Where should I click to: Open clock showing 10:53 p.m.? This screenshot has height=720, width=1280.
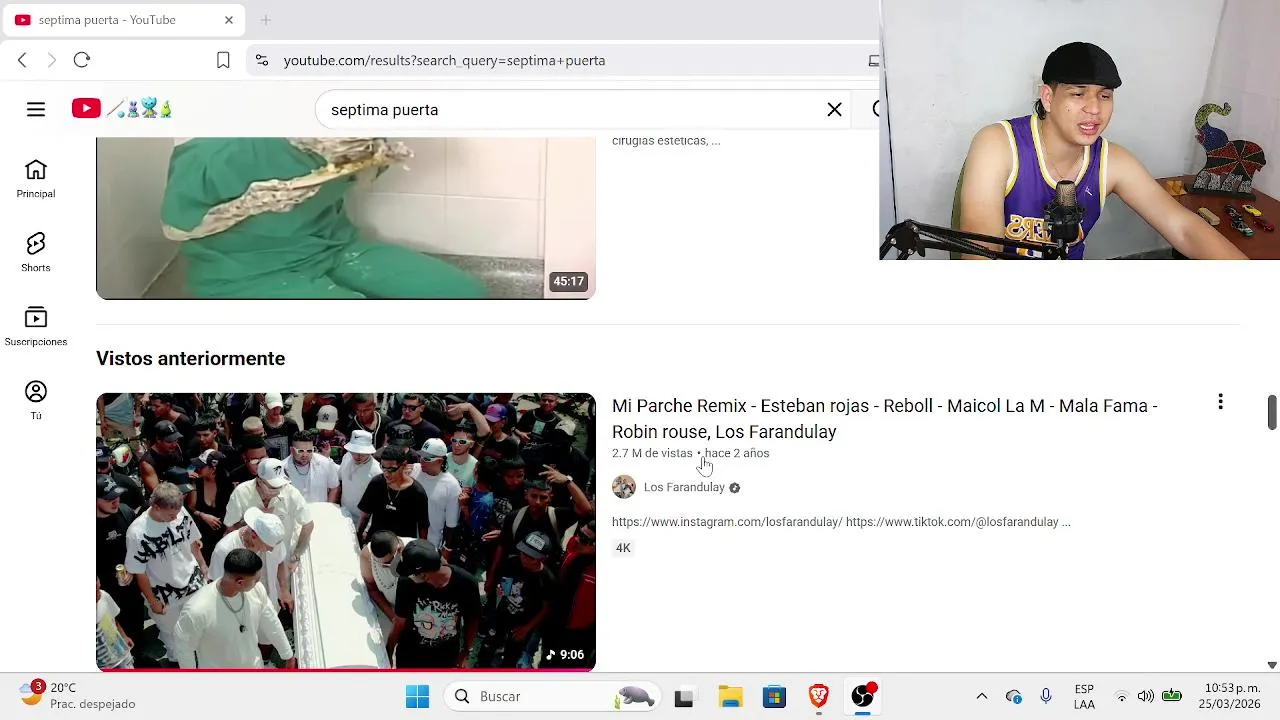point(1230,696)
